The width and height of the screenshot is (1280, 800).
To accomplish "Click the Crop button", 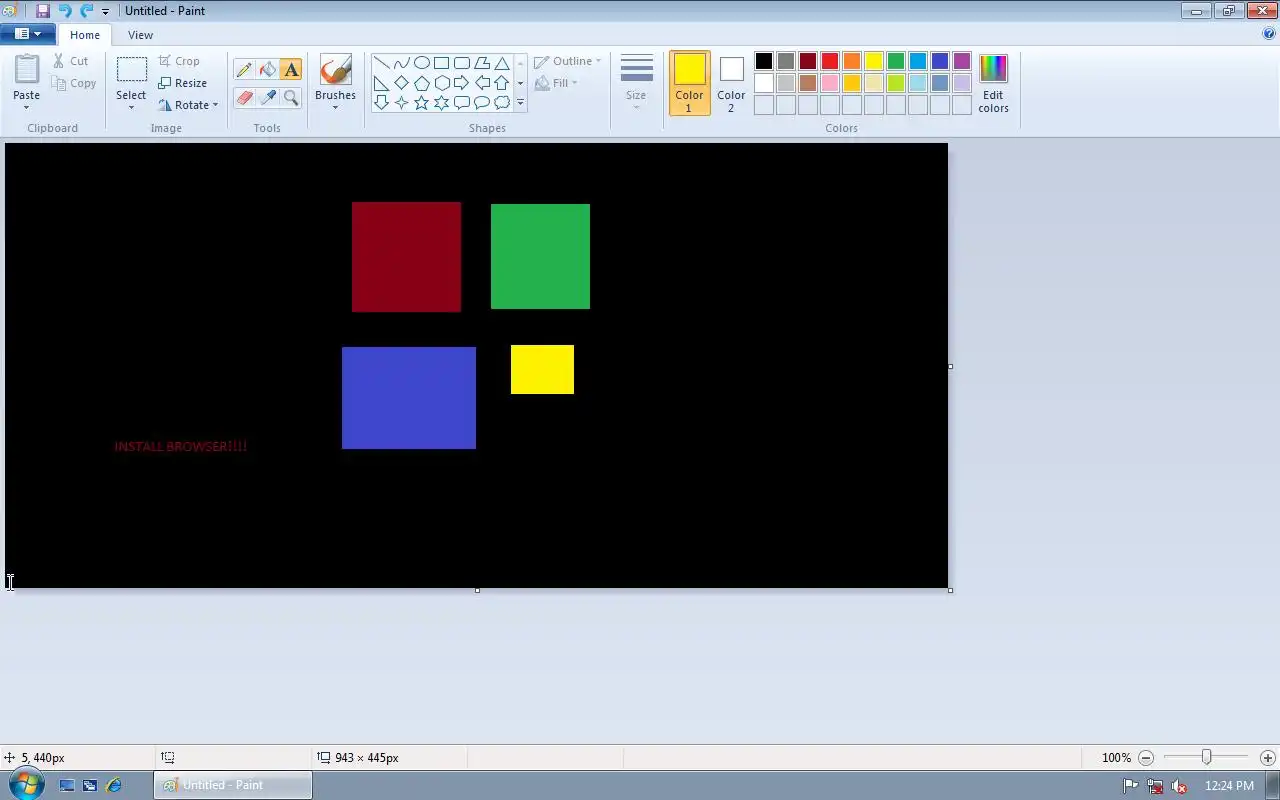I will click(x=180, y=61).
